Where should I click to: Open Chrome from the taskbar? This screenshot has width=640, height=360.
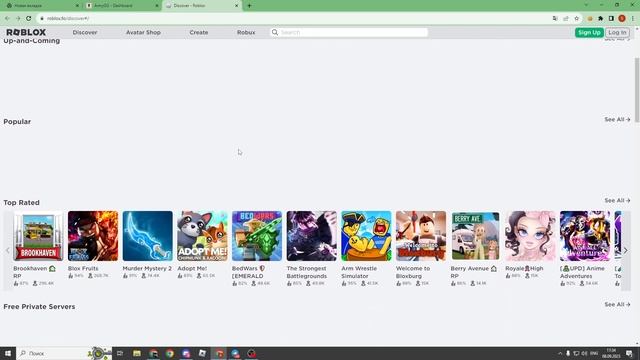point(170,353)
